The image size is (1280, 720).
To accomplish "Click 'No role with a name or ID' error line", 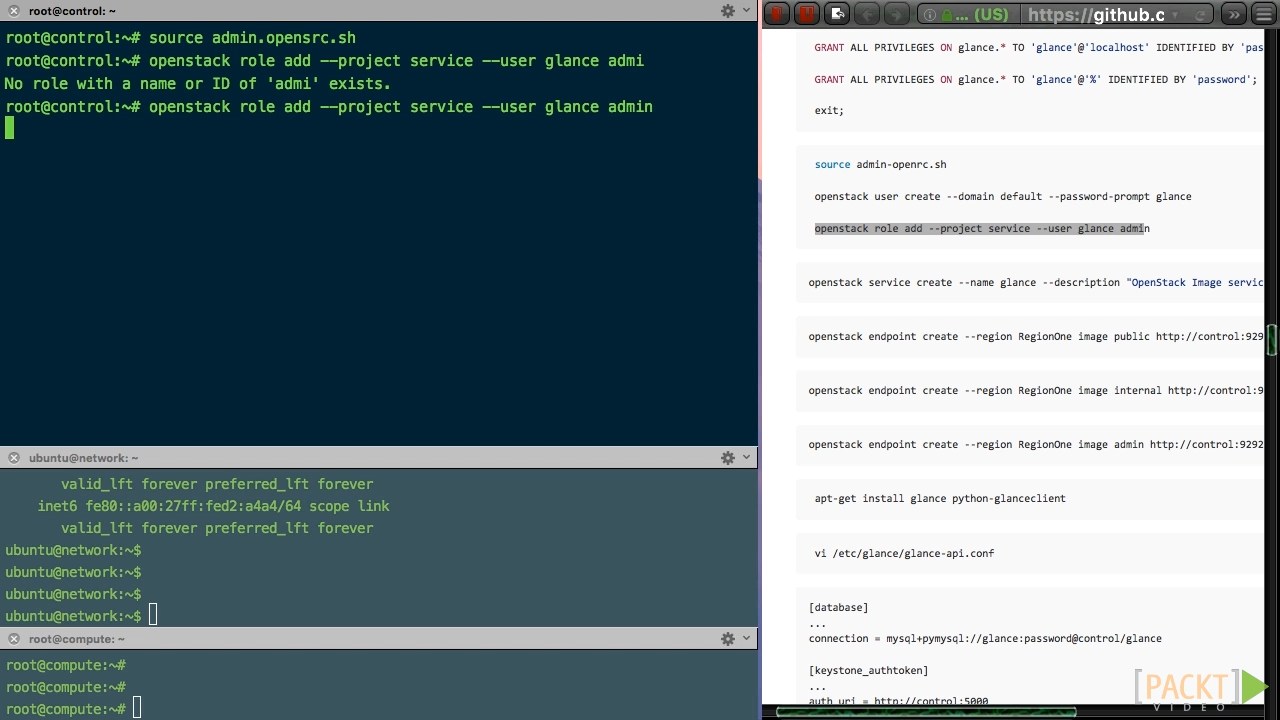I will pyautogui.click(x=198, y=84).
